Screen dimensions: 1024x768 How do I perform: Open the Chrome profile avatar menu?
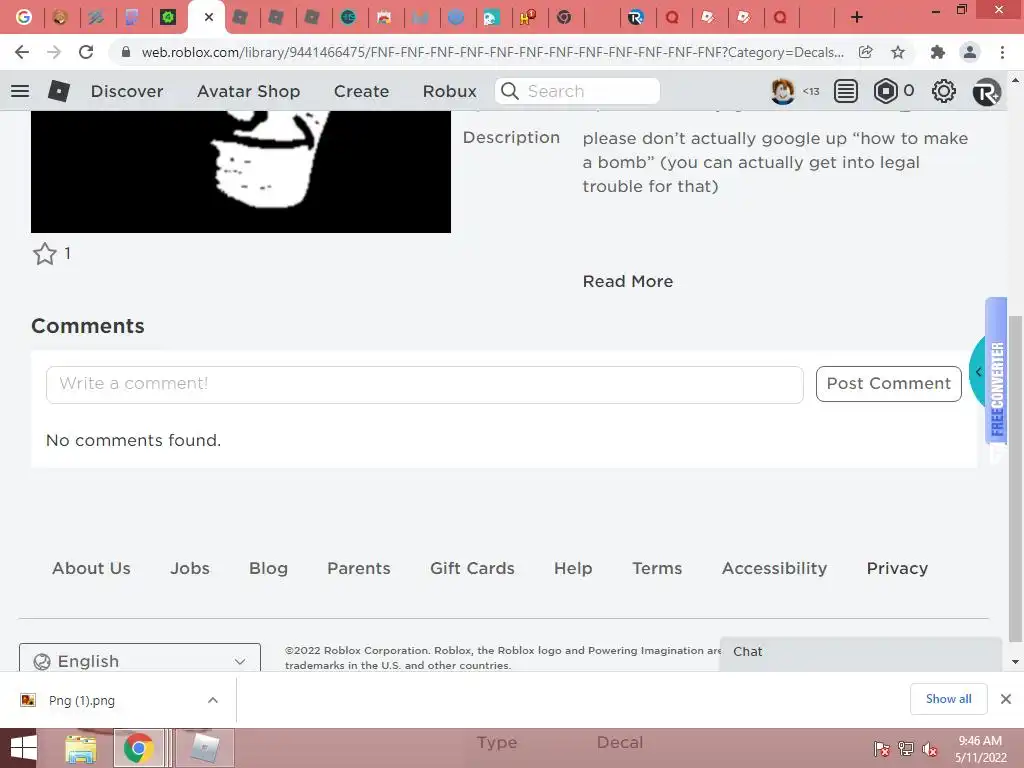(x=970, y=52)
